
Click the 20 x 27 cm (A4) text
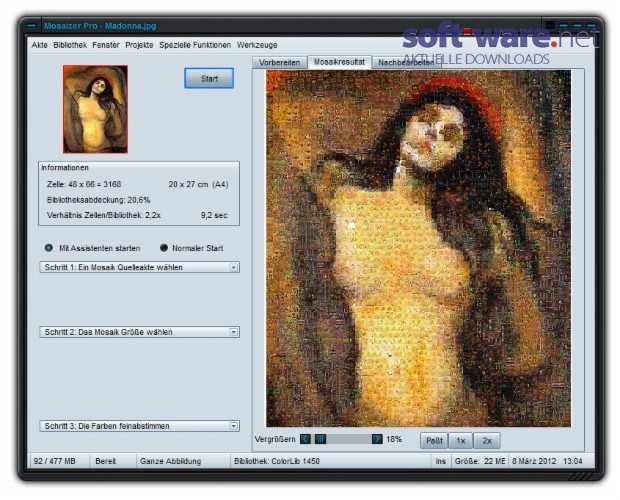click(x=198, y=184)
